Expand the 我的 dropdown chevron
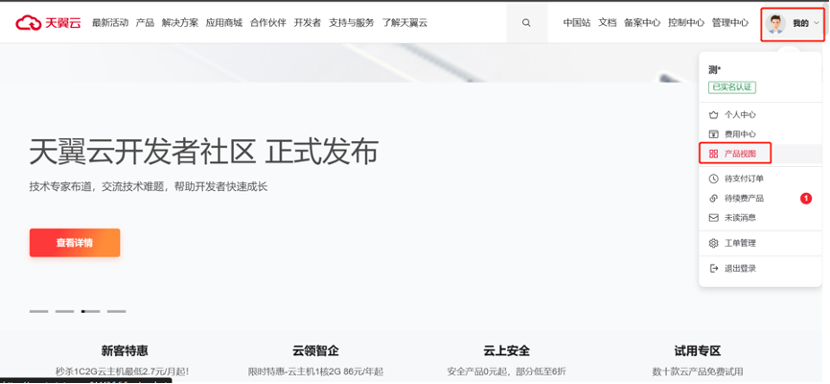830x384 pixels. (x=816, y=23)
